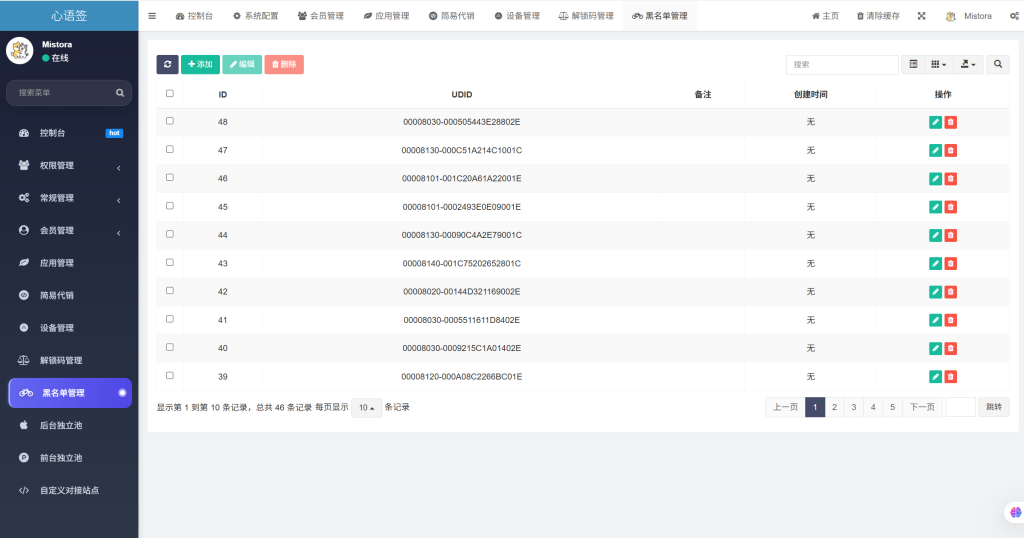Viewport: 1024px width, 538px height.
Task: Click the edit icon for ID 41
Action: [935, 320]
